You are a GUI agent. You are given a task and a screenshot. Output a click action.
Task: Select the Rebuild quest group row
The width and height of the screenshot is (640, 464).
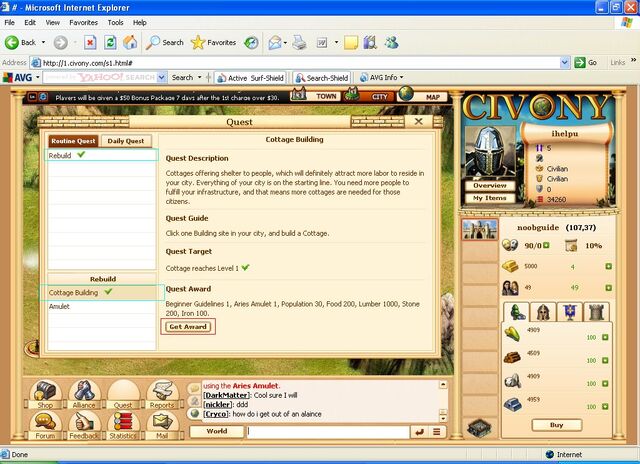102,155
